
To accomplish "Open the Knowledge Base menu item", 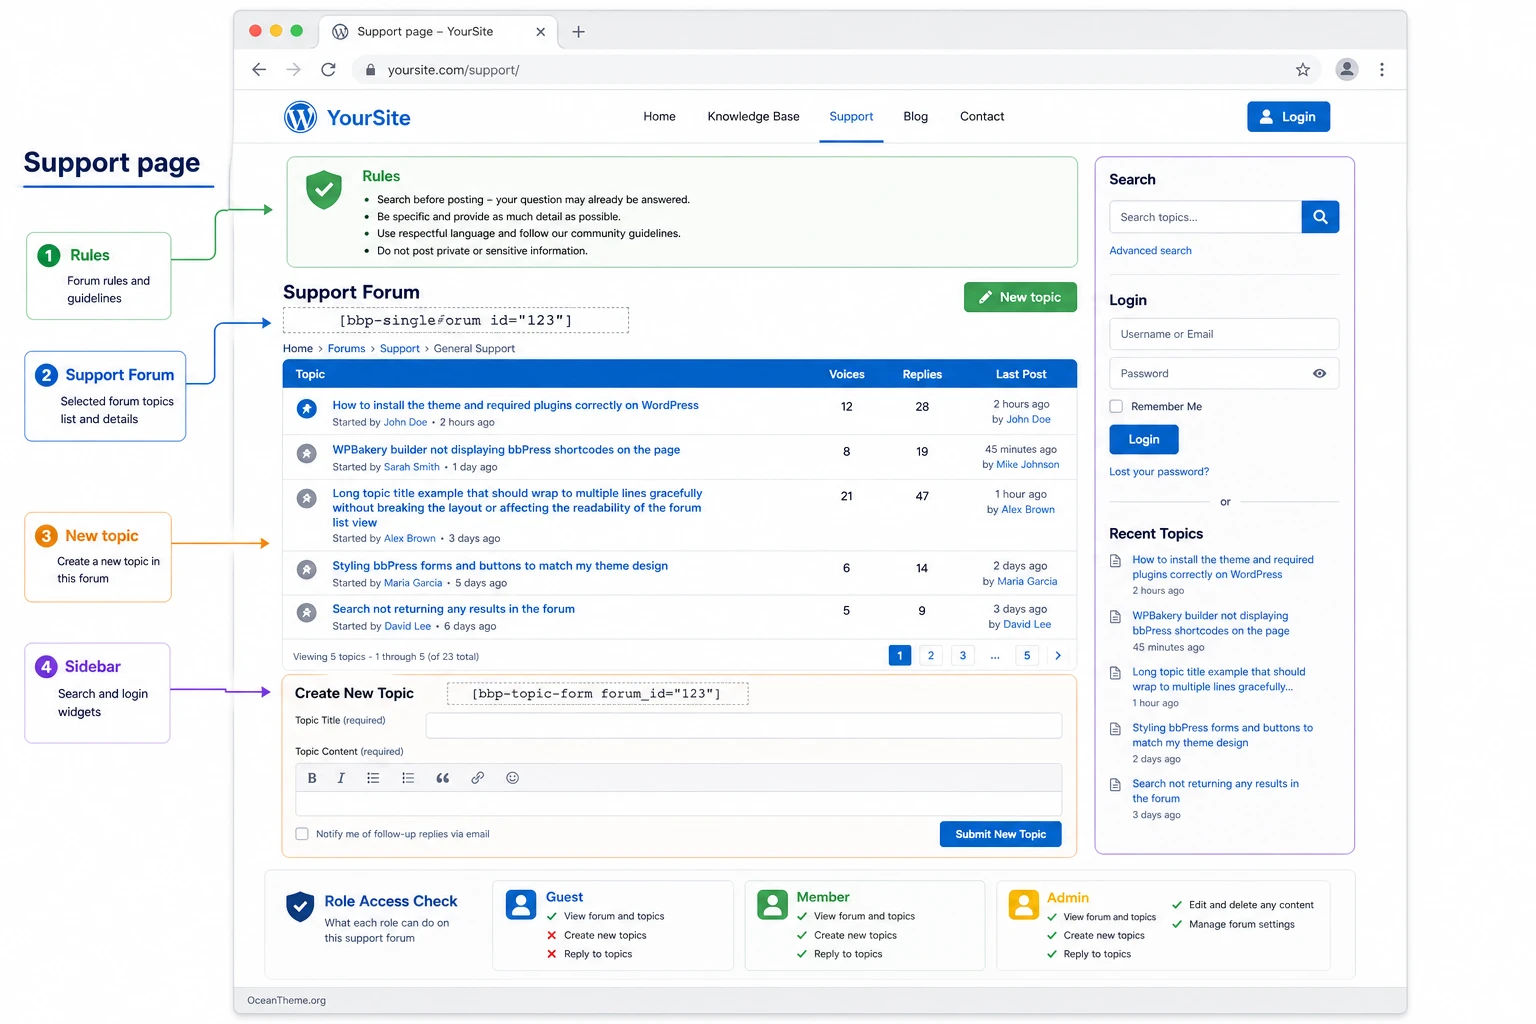I will point(753,117).
